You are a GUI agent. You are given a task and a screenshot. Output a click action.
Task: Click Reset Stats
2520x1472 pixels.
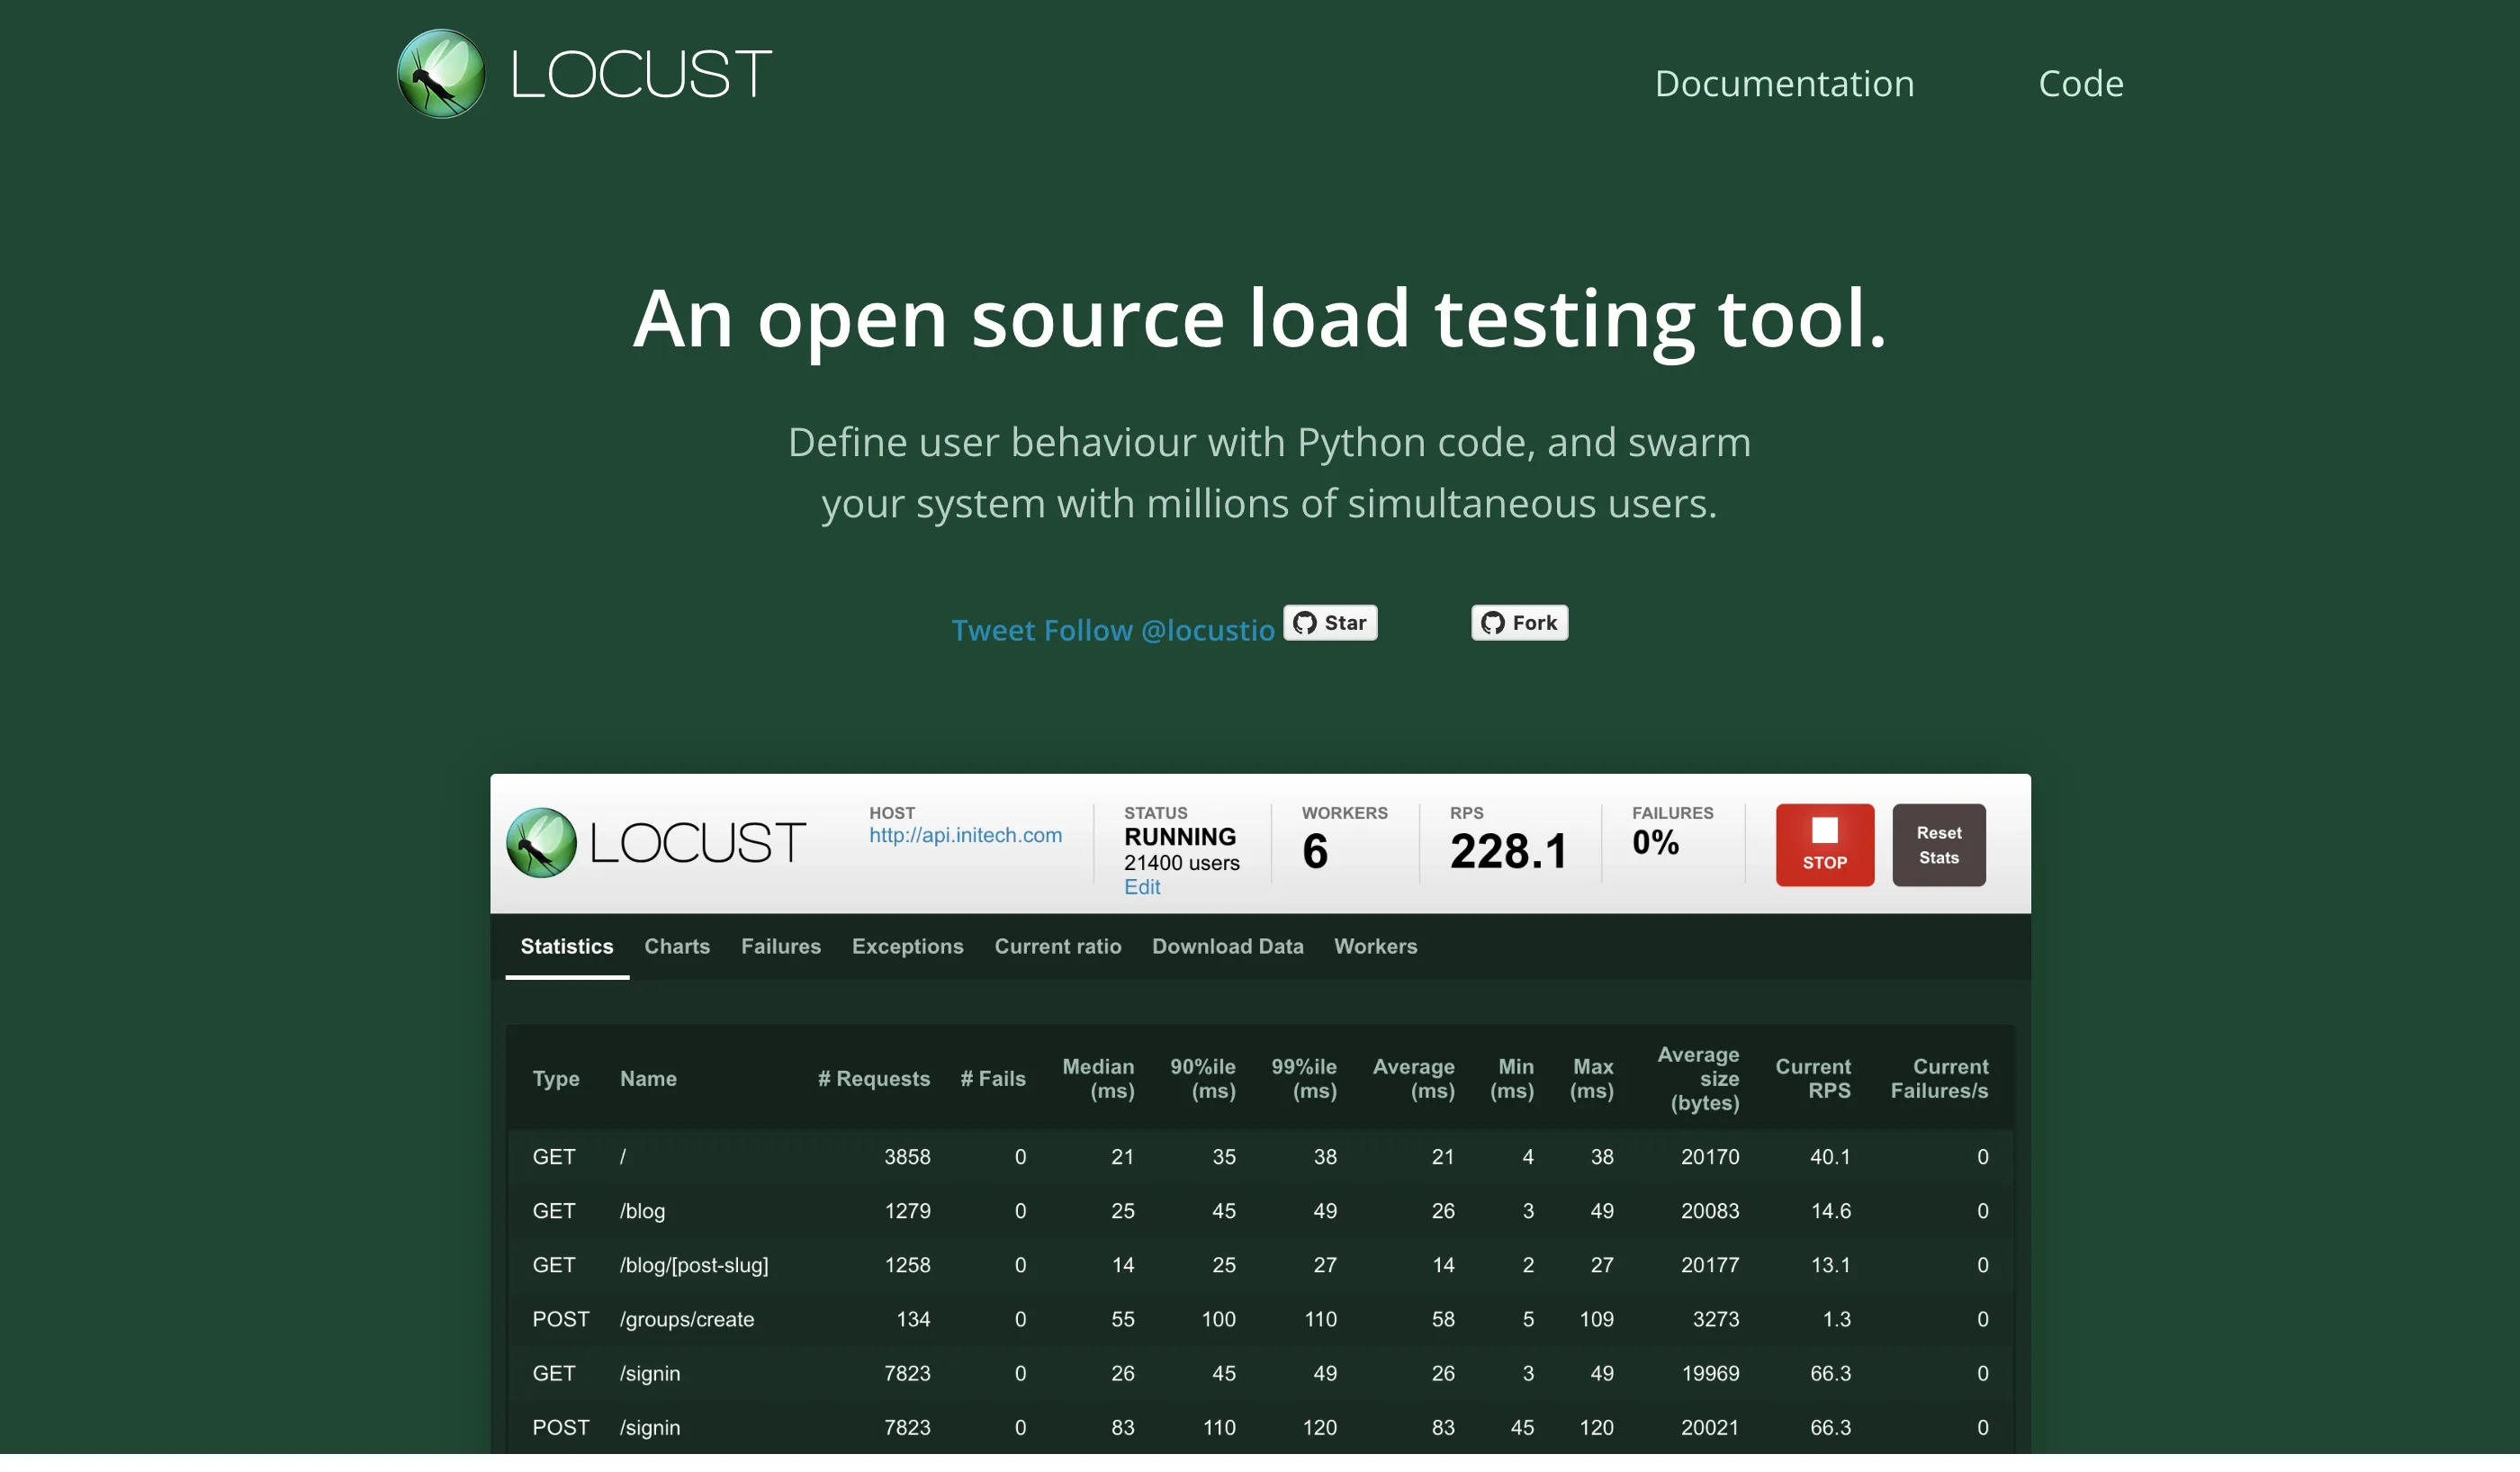1938,844
